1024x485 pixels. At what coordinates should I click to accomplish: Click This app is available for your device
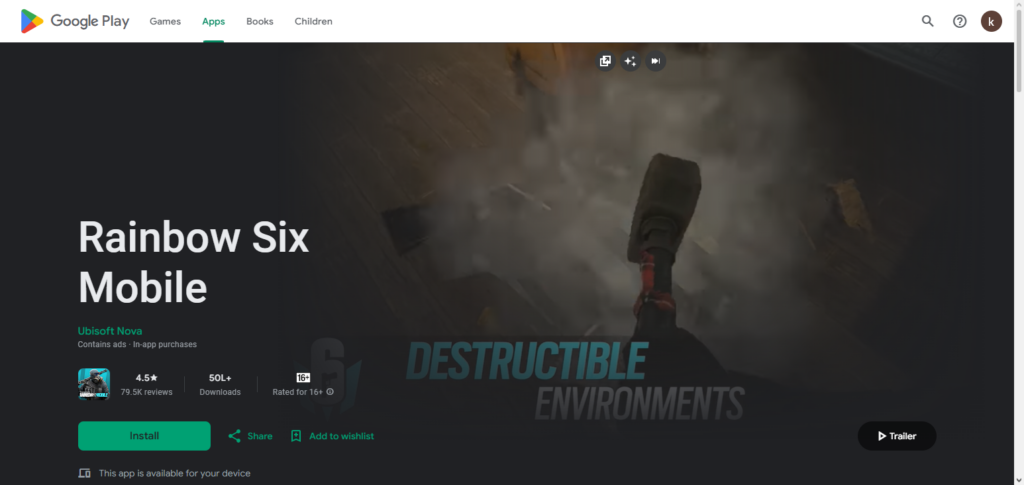[x=174, y=473]
